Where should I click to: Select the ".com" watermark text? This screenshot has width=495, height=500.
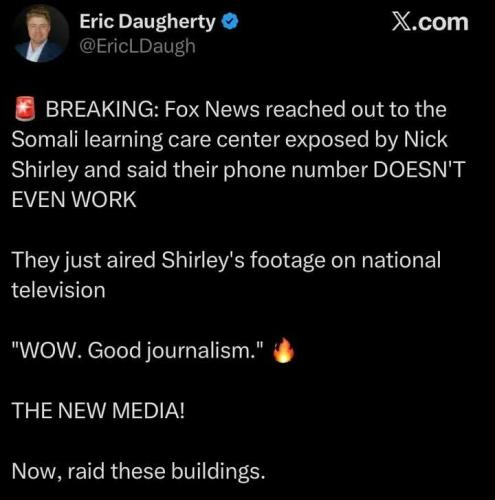[x=439, y=22]
